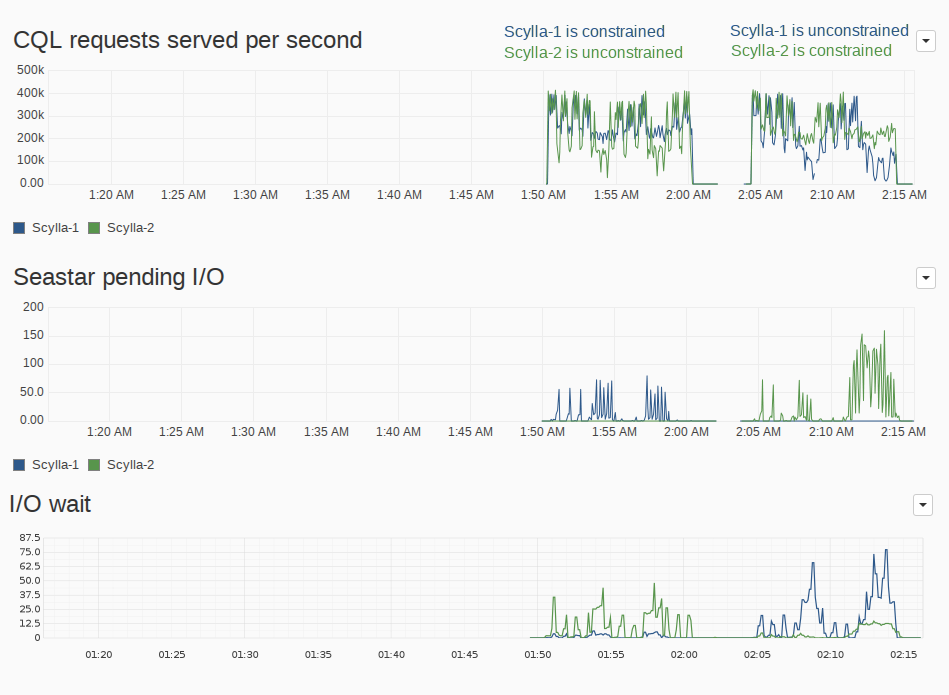Click the 2:10 AM x-axis label on Seastar chart
Viewport: 949px width, 695px height.
(x=831, y=432)
